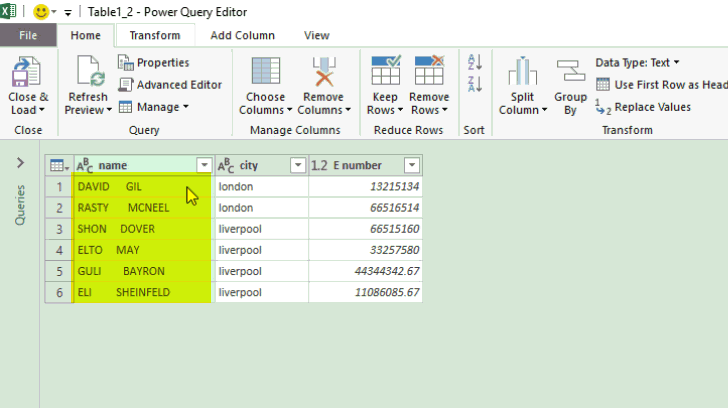Click the Choose Columns icon

point(266,71)
